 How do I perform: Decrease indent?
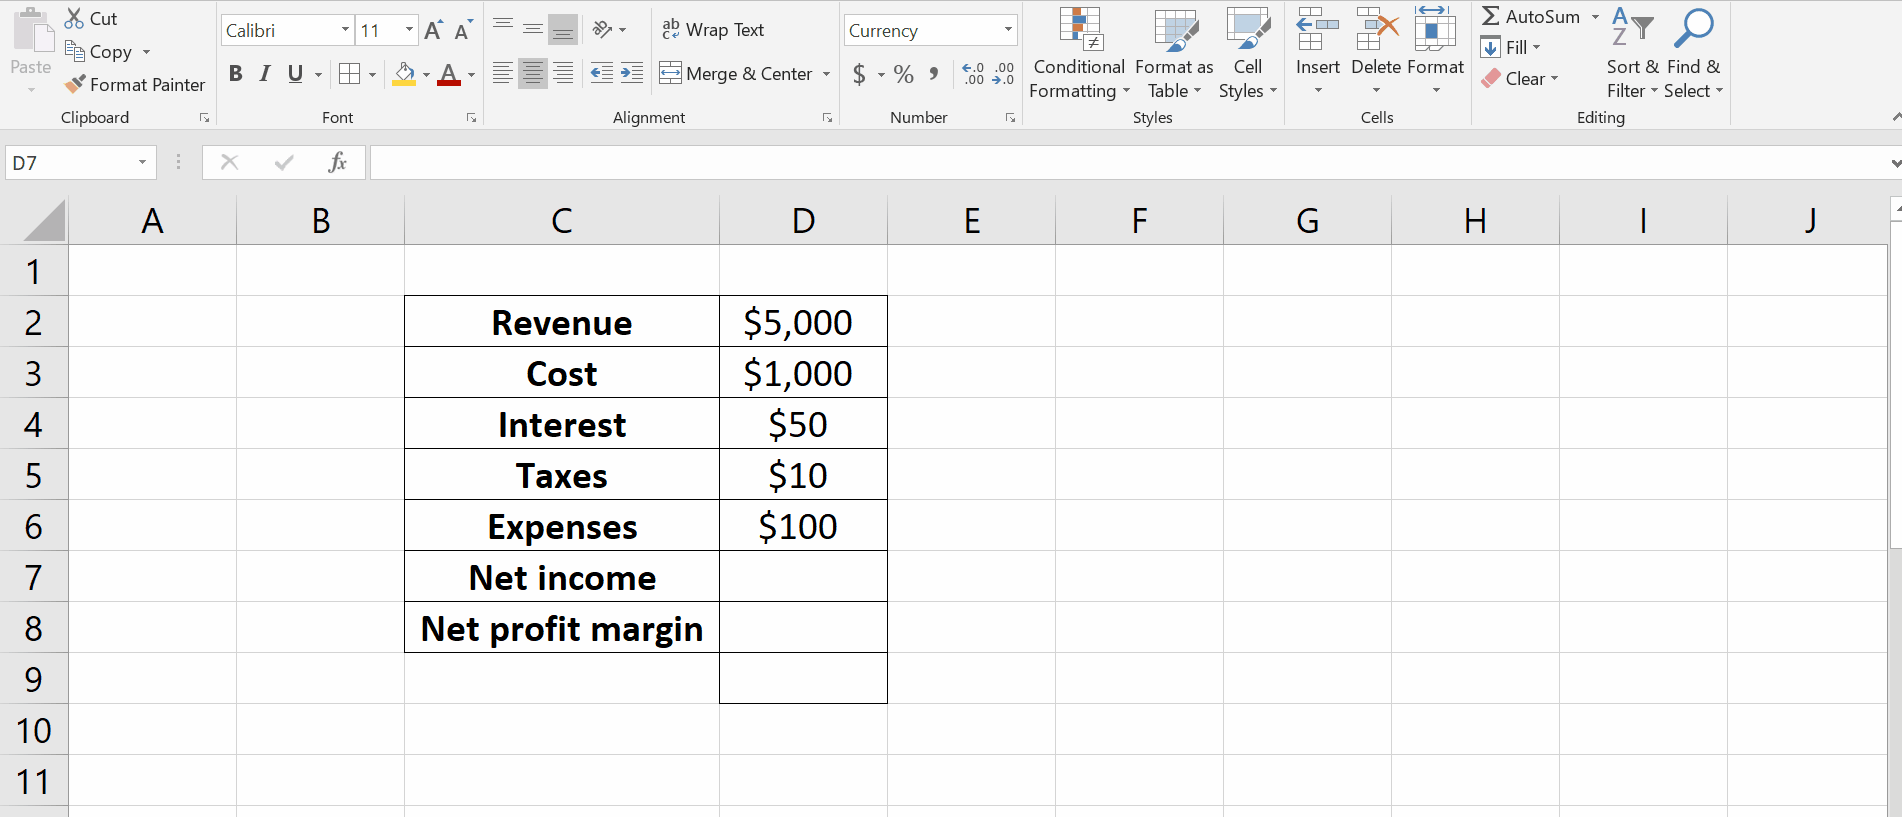click(x=602, y=73)
